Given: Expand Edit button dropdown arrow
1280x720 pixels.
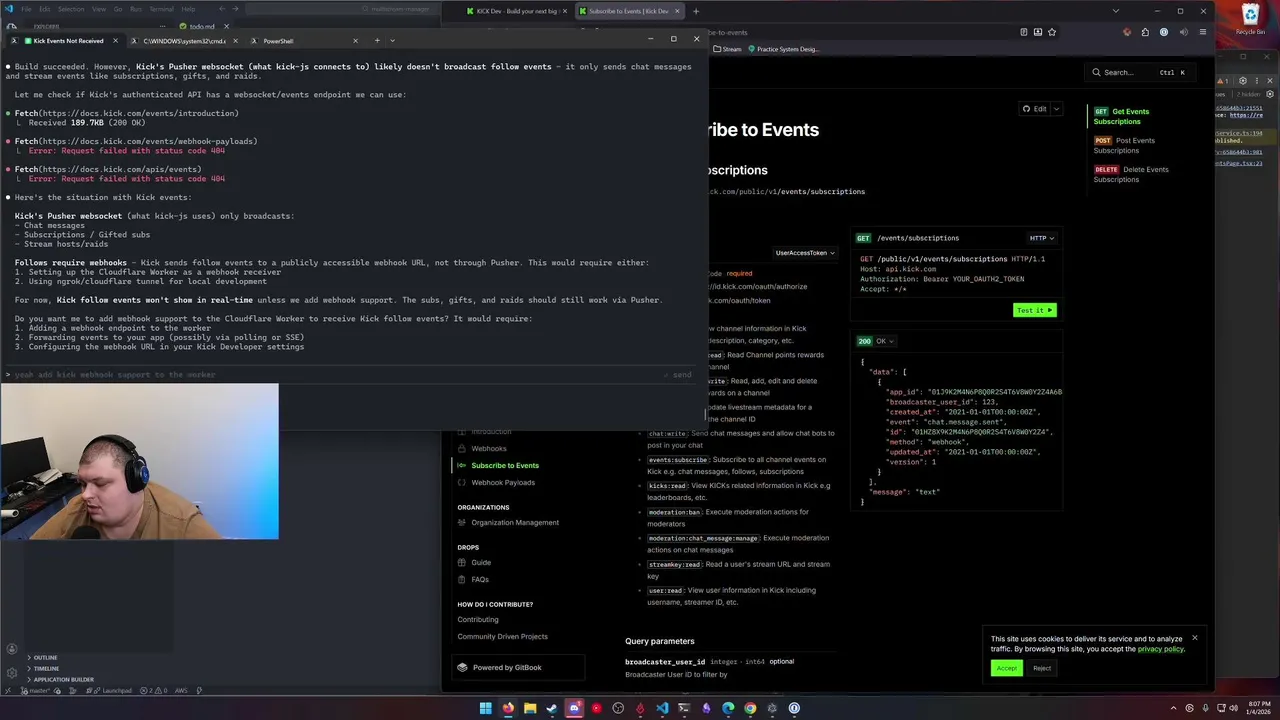Looking at the screenshot, I should click(1056, 109).
